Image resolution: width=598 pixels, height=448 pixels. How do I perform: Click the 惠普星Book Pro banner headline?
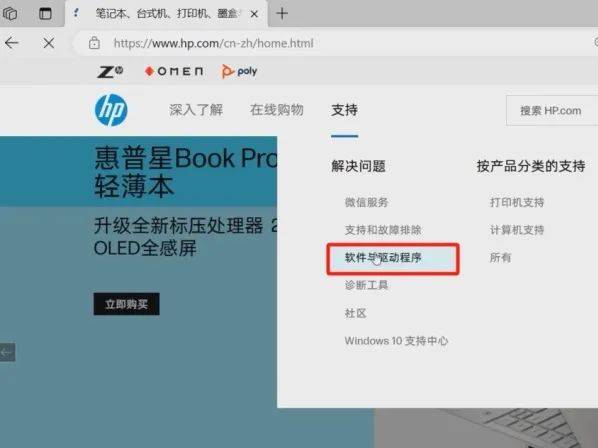(186, 172)
